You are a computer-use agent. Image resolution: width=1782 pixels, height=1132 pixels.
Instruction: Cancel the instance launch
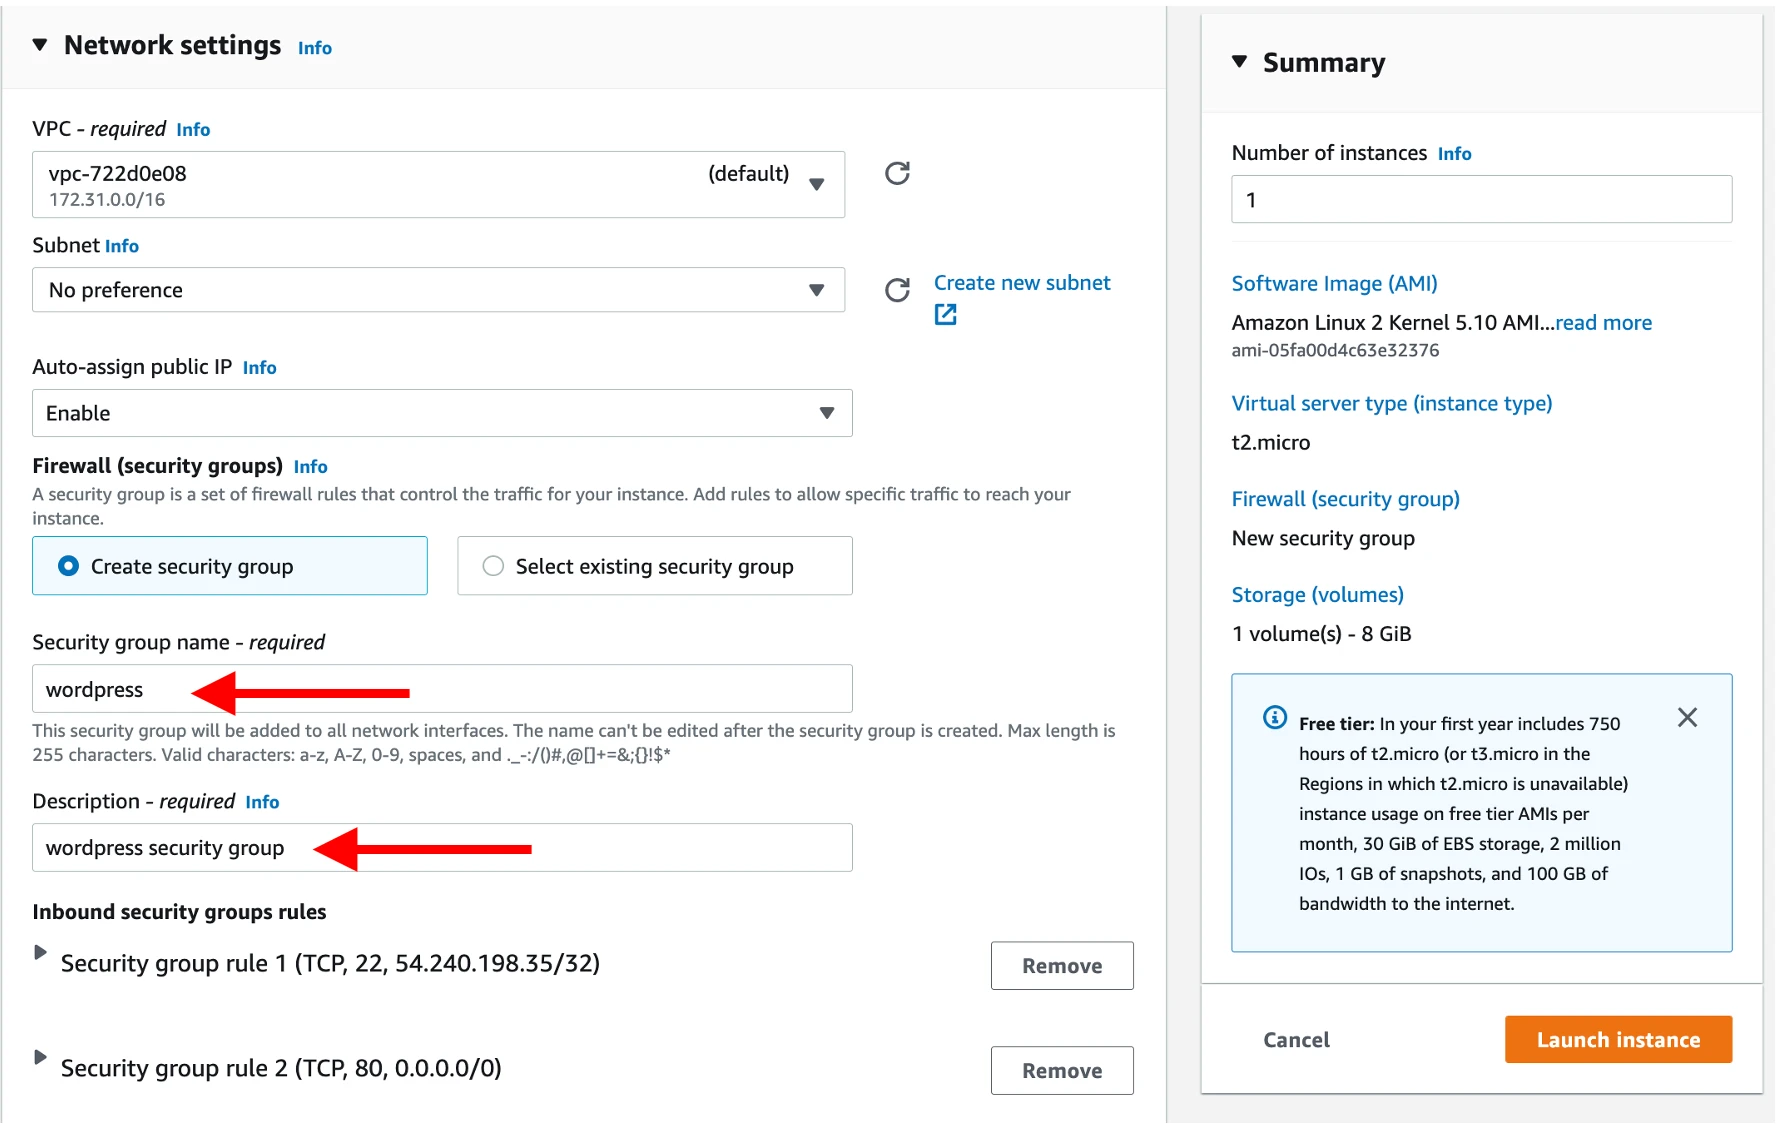coord(1296,1040)
